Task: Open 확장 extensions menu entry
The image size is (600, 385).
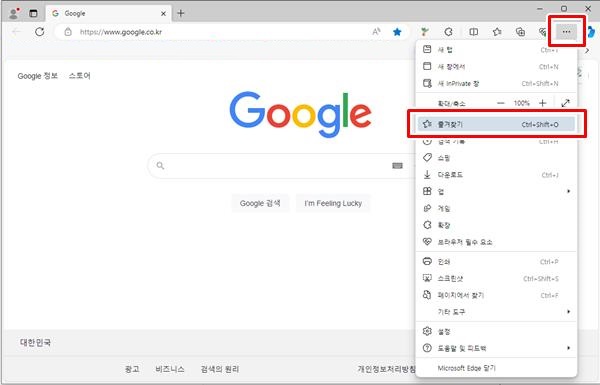Action: 496,225
